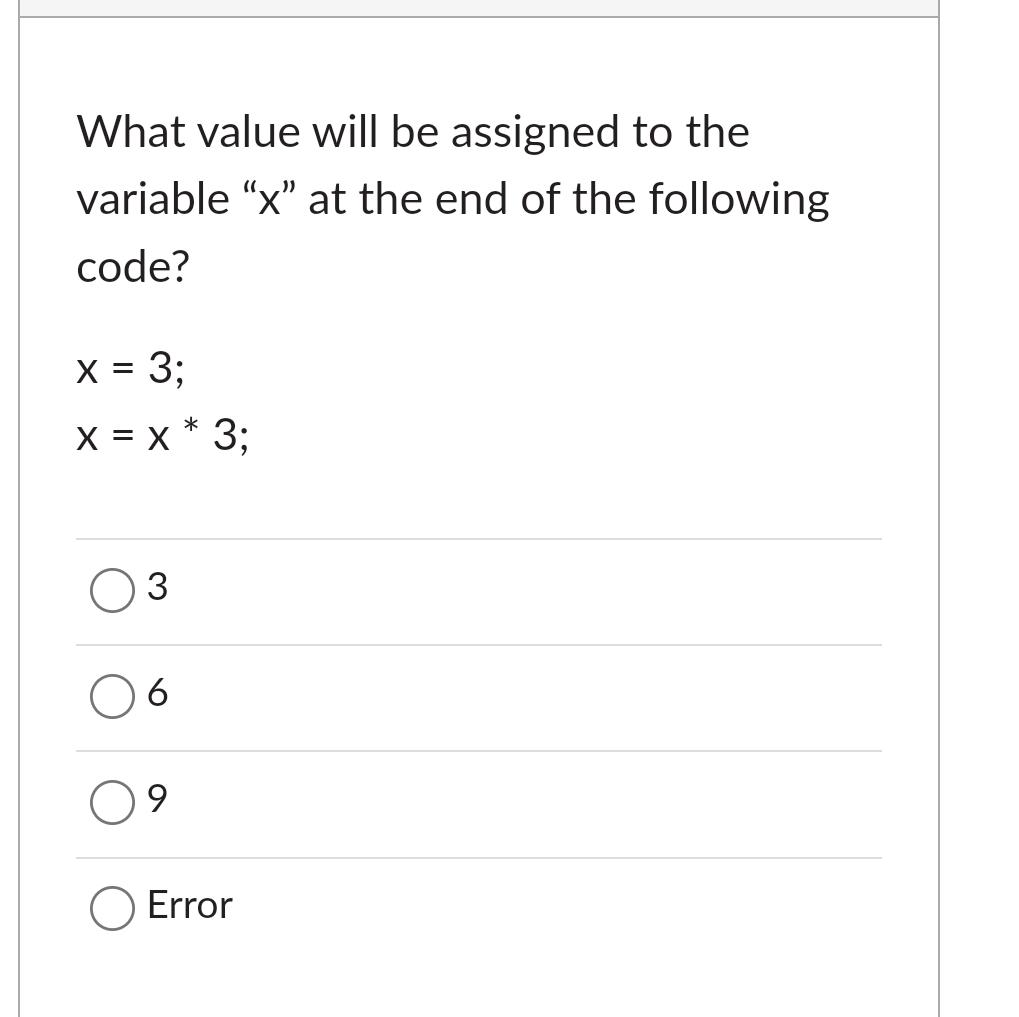The width and height of the screenshot is (1019, 1017).
Task: Click the divider above the answer list
Action: 480,538
